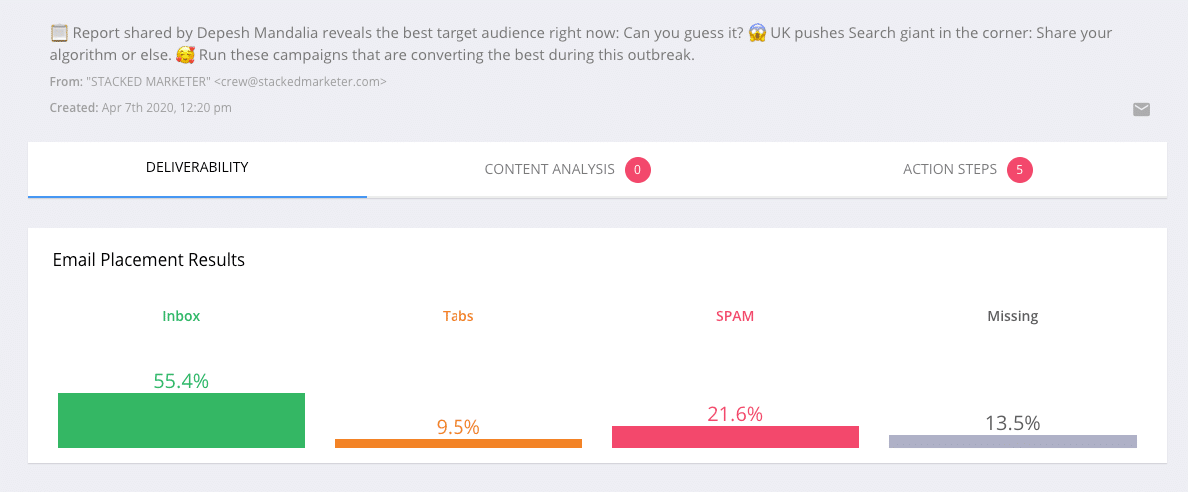Click the red SPAM bar
Viewport: 1188px width, 492px height.
pyautogui.click(x=735, y=437)
